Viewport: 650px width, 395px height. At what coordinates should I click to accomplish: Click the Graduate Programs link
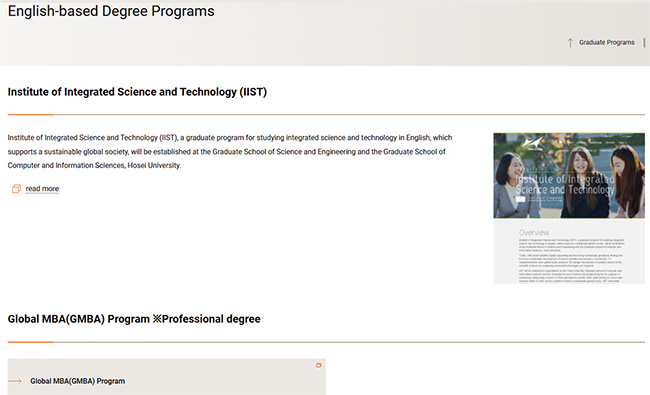pos(606,42)
